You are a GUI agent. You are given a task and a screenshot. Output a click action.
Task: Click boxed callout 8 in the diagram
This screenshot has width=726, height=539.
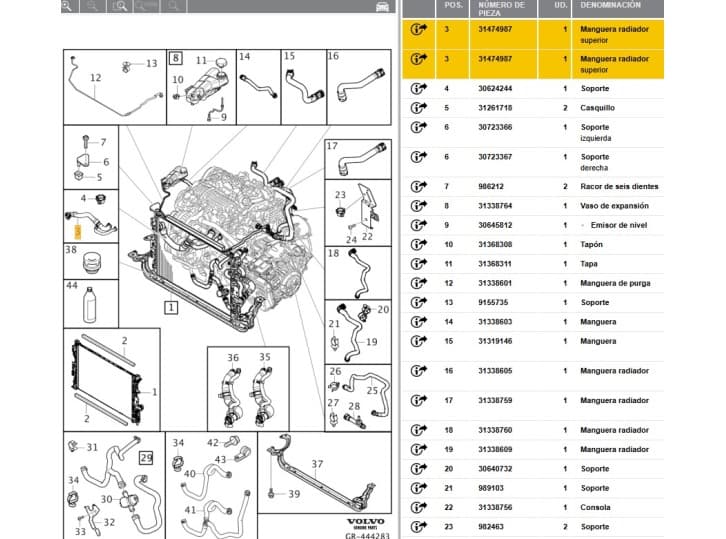pos(175,58)
